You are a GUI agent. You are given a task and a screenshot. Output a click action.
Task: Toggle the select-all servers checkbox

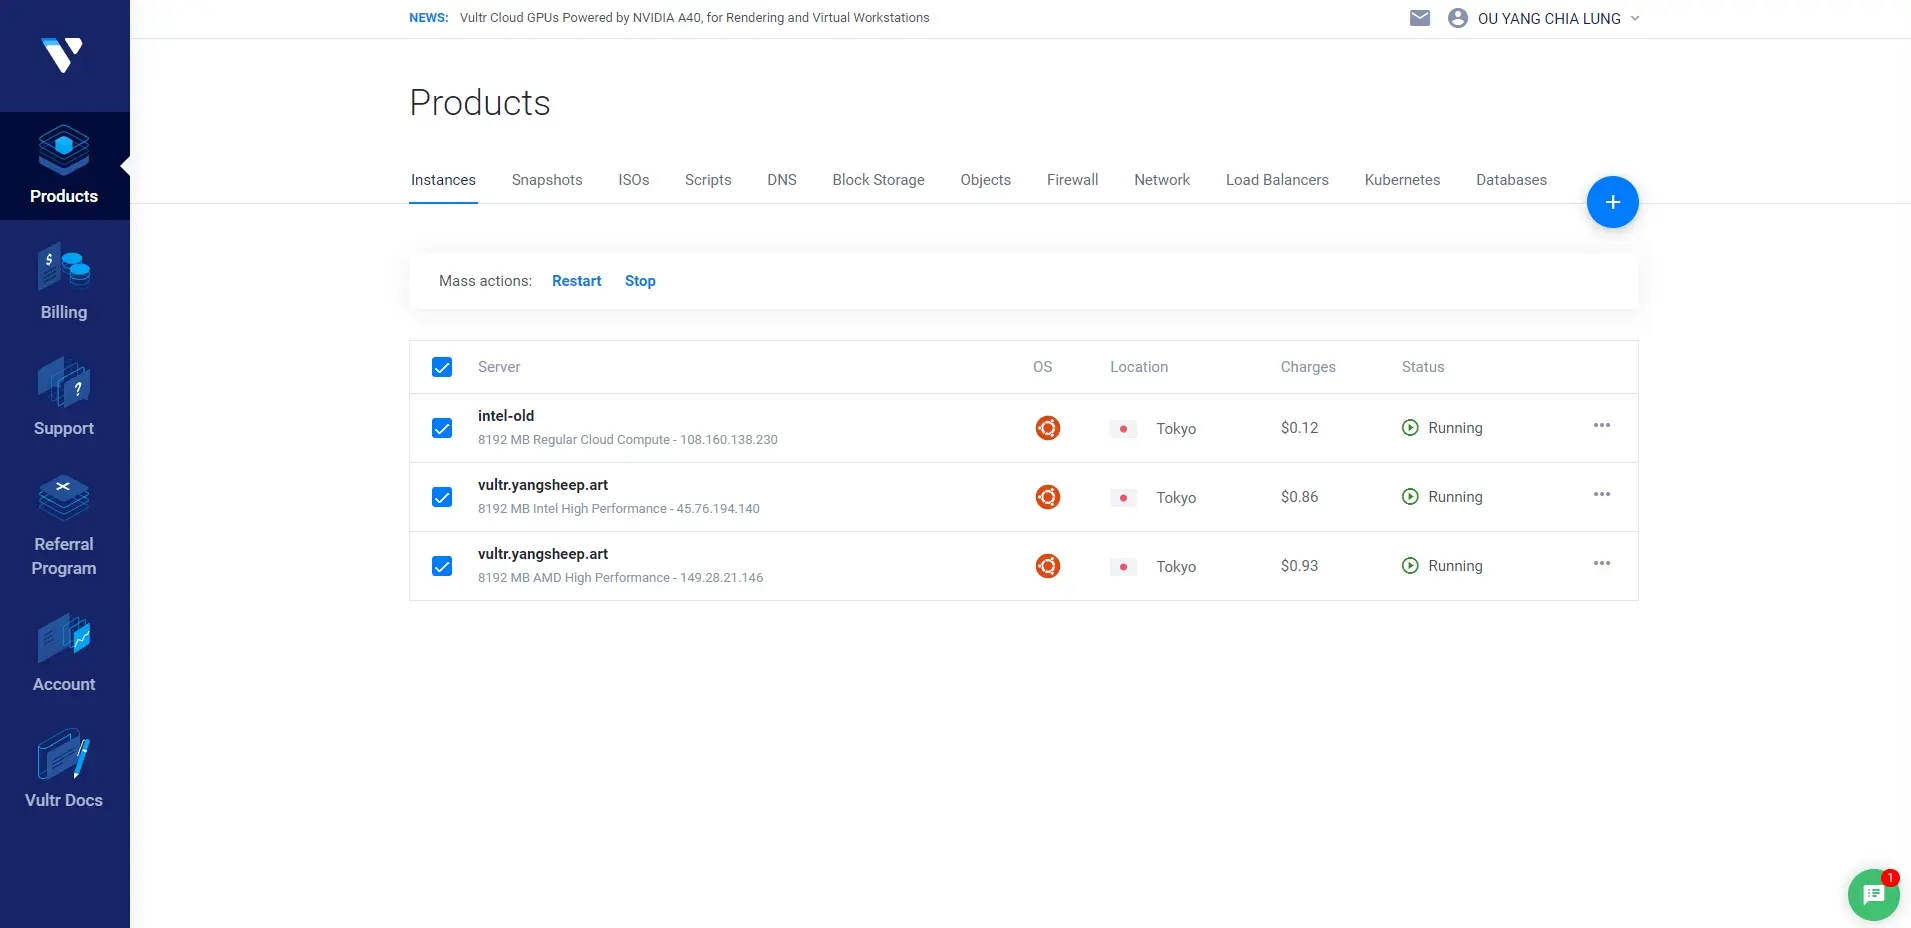[x=442, y=367]
